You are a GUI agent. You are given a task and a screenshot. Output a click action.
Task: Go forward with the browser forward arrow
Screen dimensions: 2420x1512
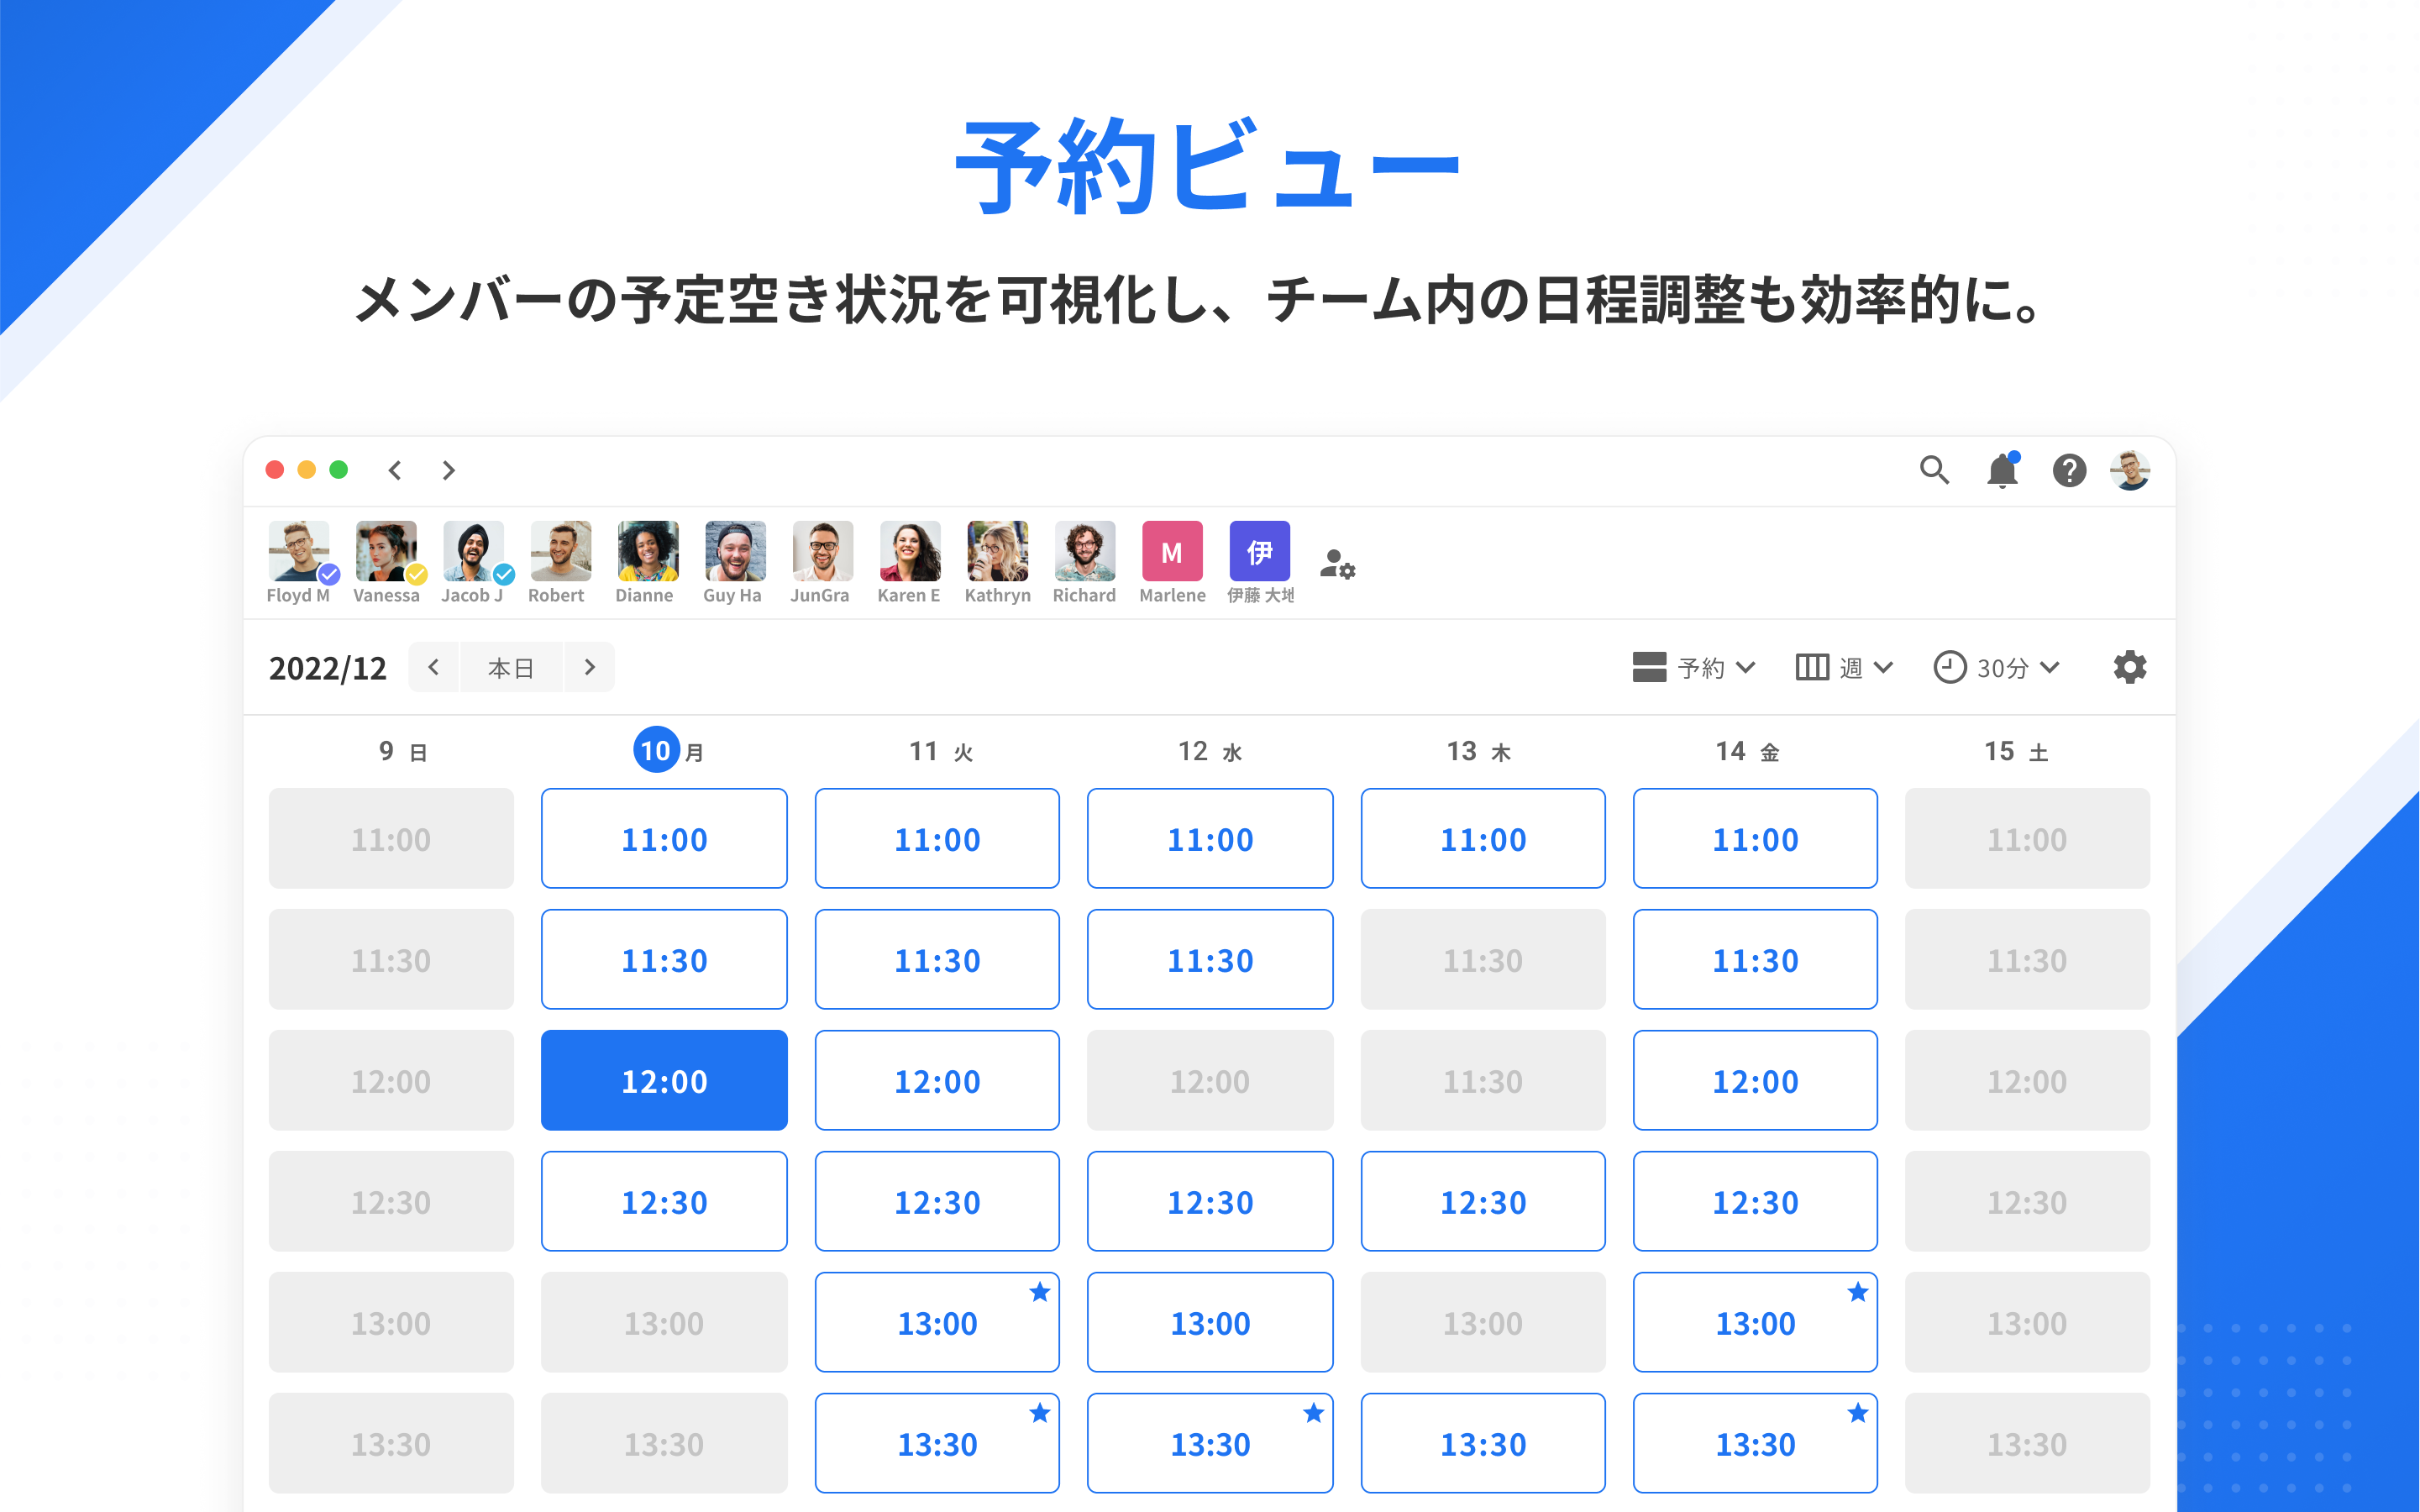(449, 470)
